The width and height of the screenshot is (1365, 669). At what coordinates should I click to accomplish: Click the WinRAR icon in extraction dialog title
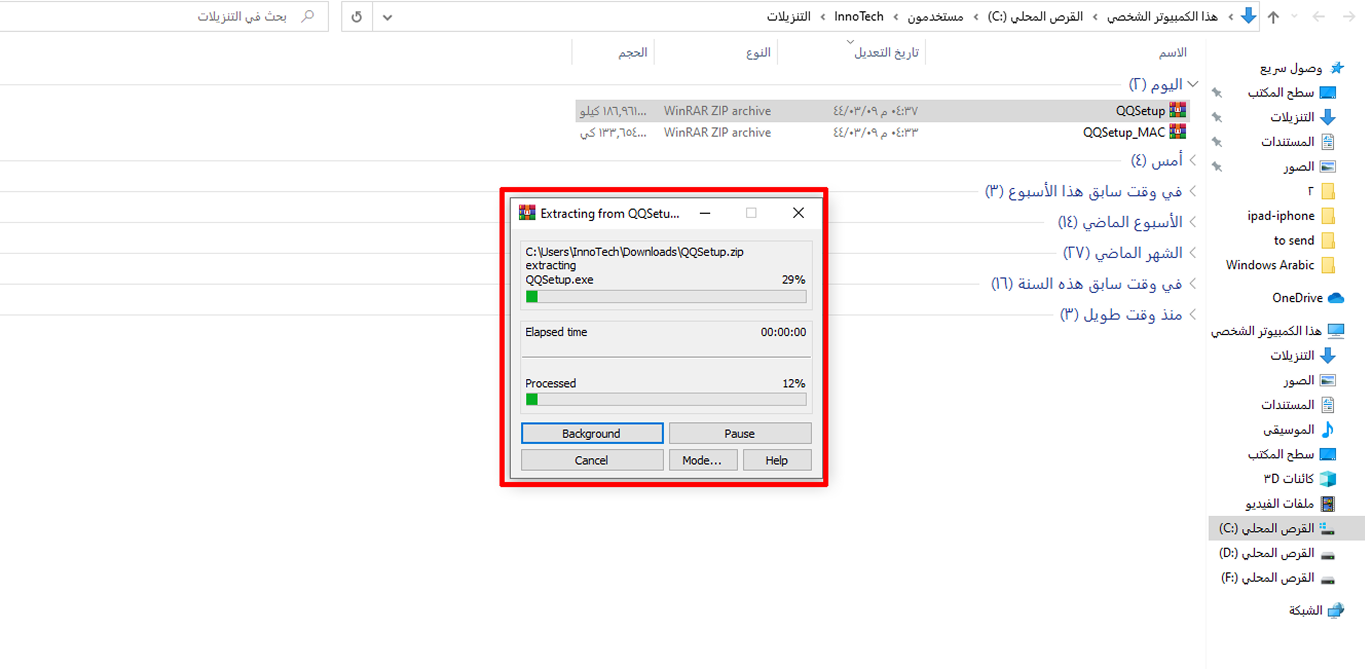[x=527, y=213]
